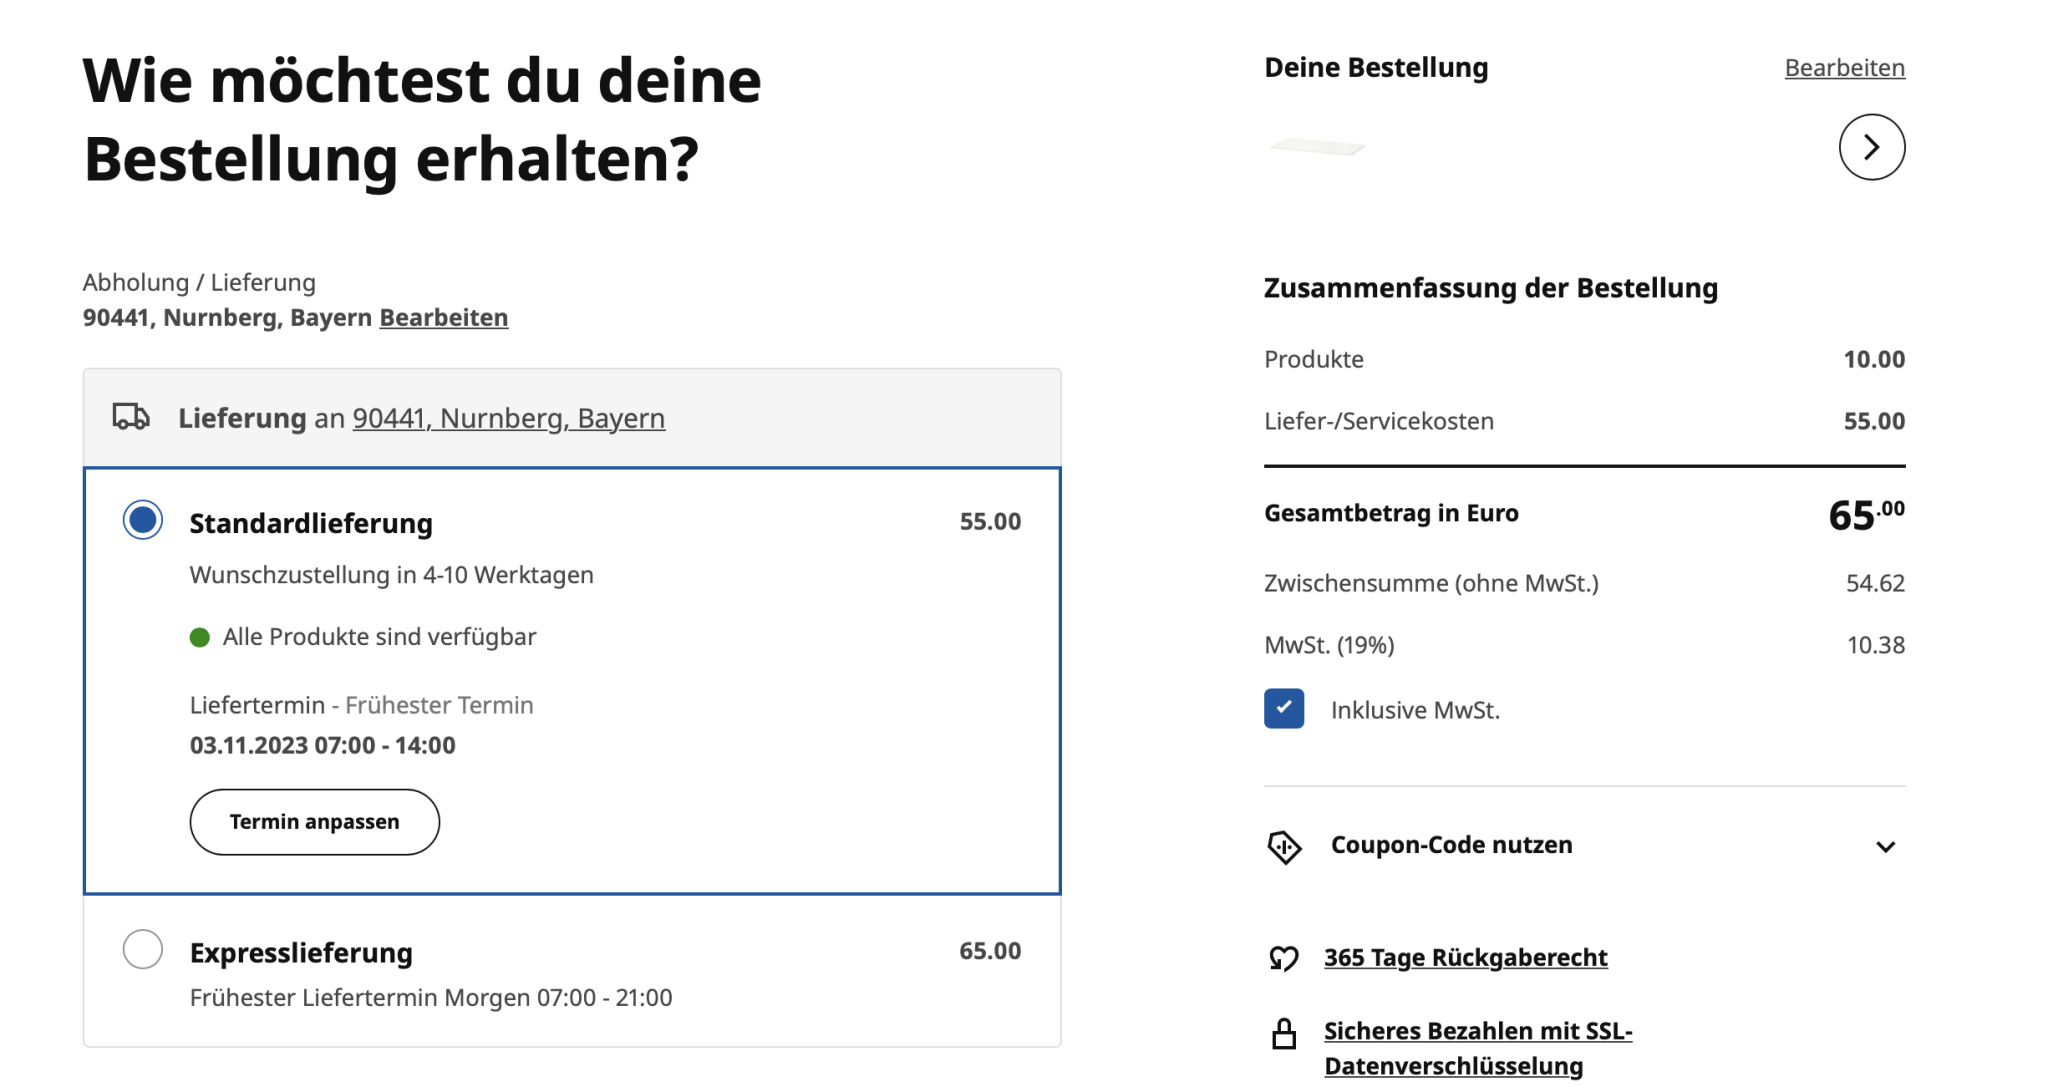Open the Coupon-Code nutzen section label

point(1451,845)
